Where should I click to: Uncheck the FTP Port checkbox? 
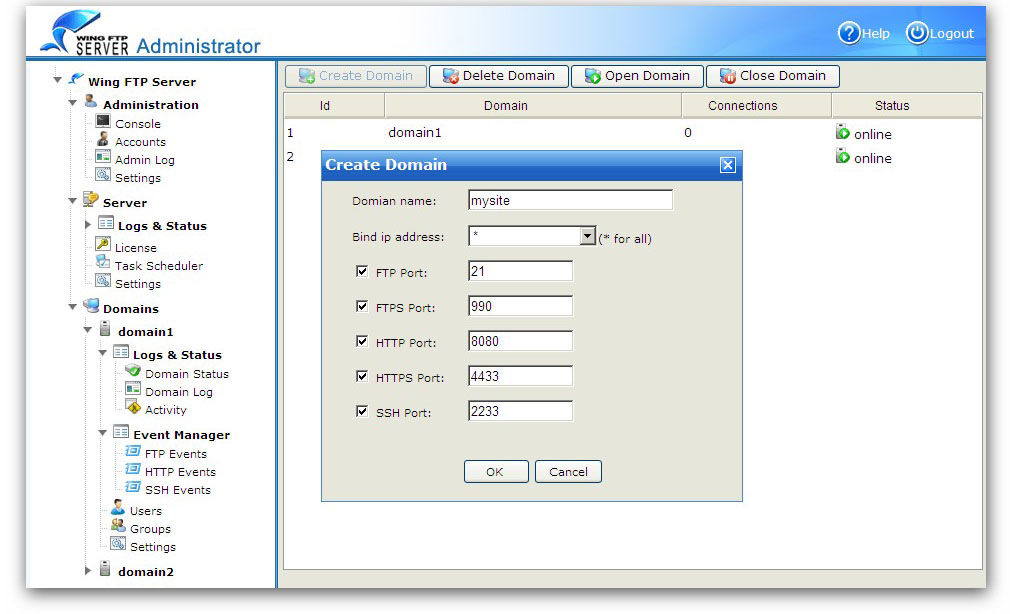[x=362, y=272]
